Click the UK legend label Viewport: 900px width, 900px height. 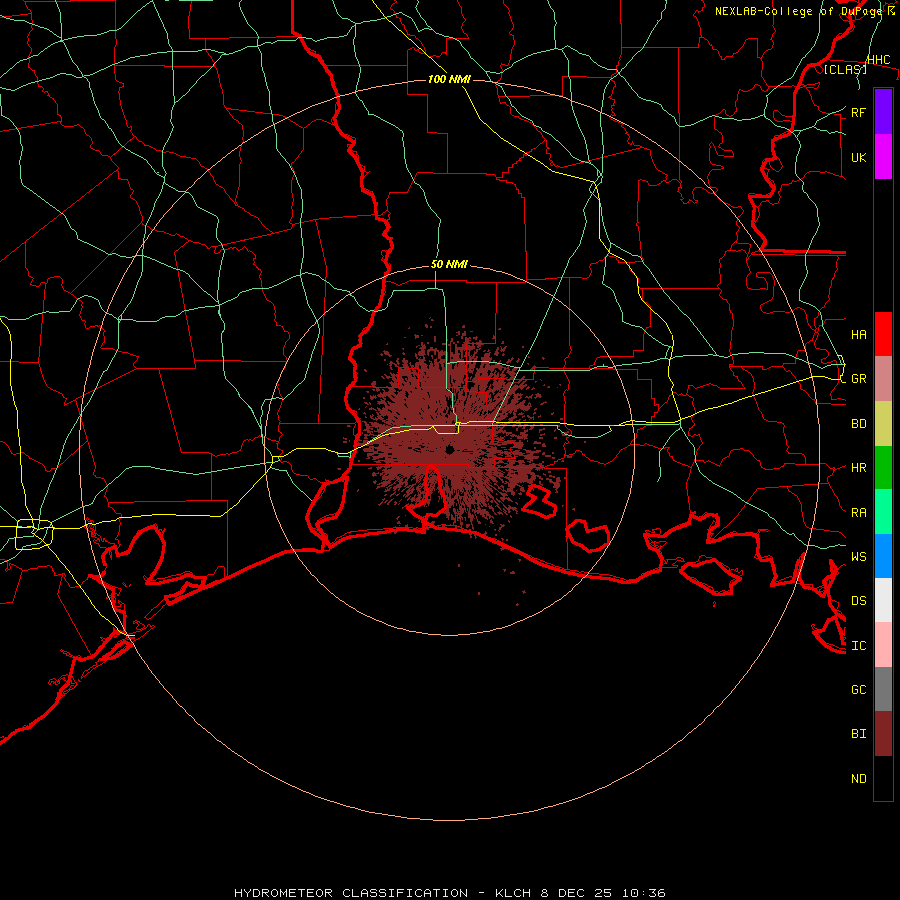point(858,157)
